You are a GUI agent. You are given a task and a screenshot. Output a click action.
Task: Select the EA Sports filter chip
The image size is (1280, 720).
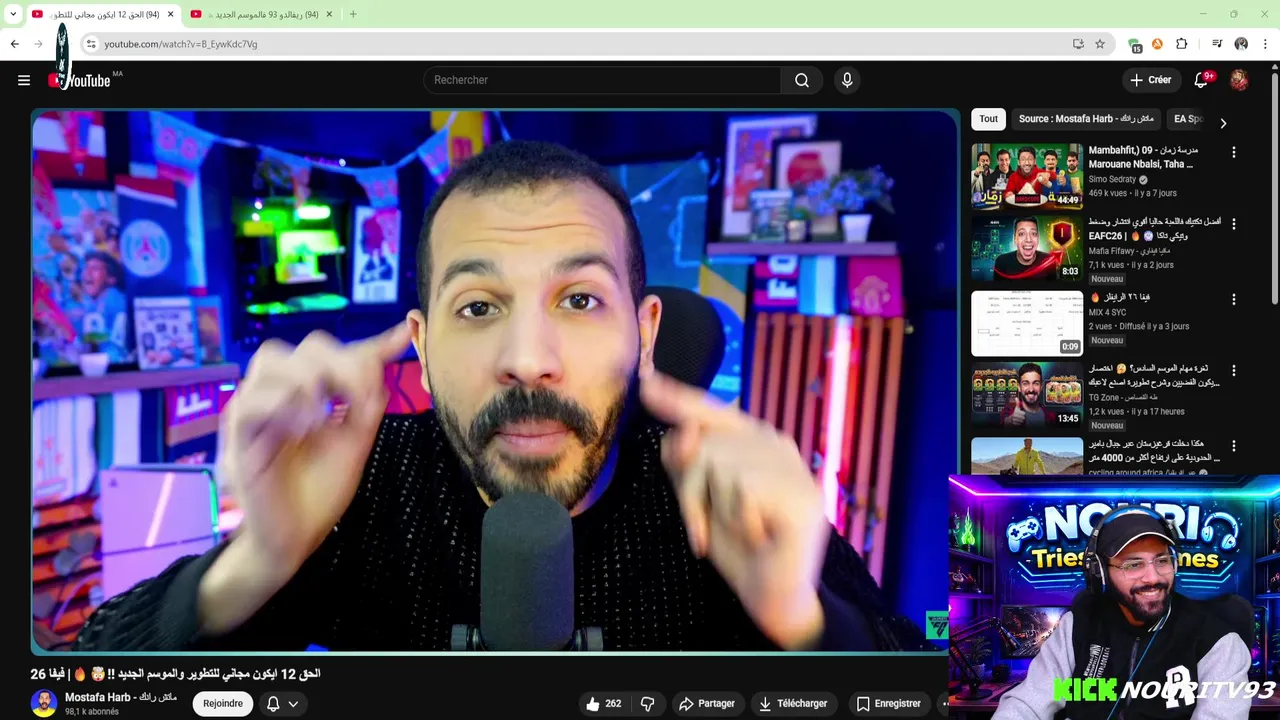pyautogui.click(x=1188, y=119)
